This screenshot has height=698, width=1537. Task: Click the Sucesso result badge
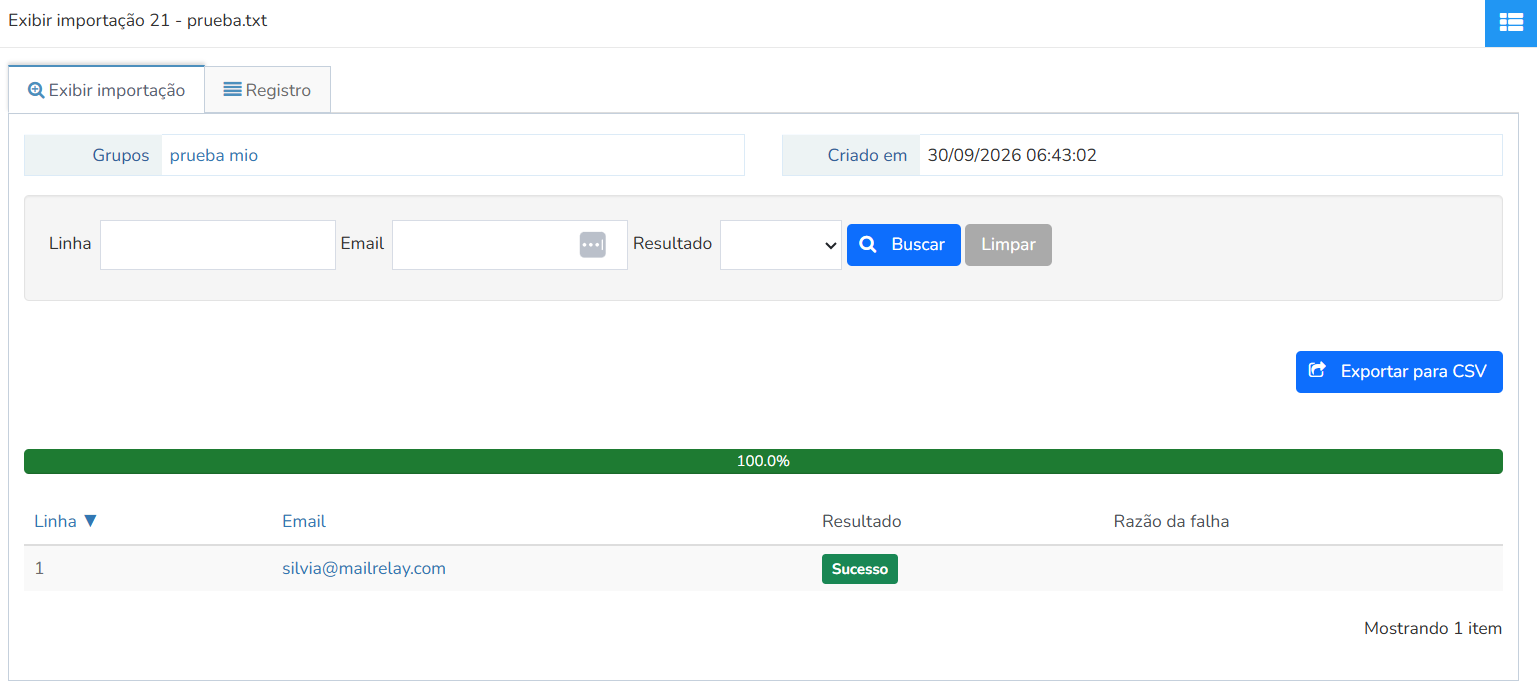point(860,569)
